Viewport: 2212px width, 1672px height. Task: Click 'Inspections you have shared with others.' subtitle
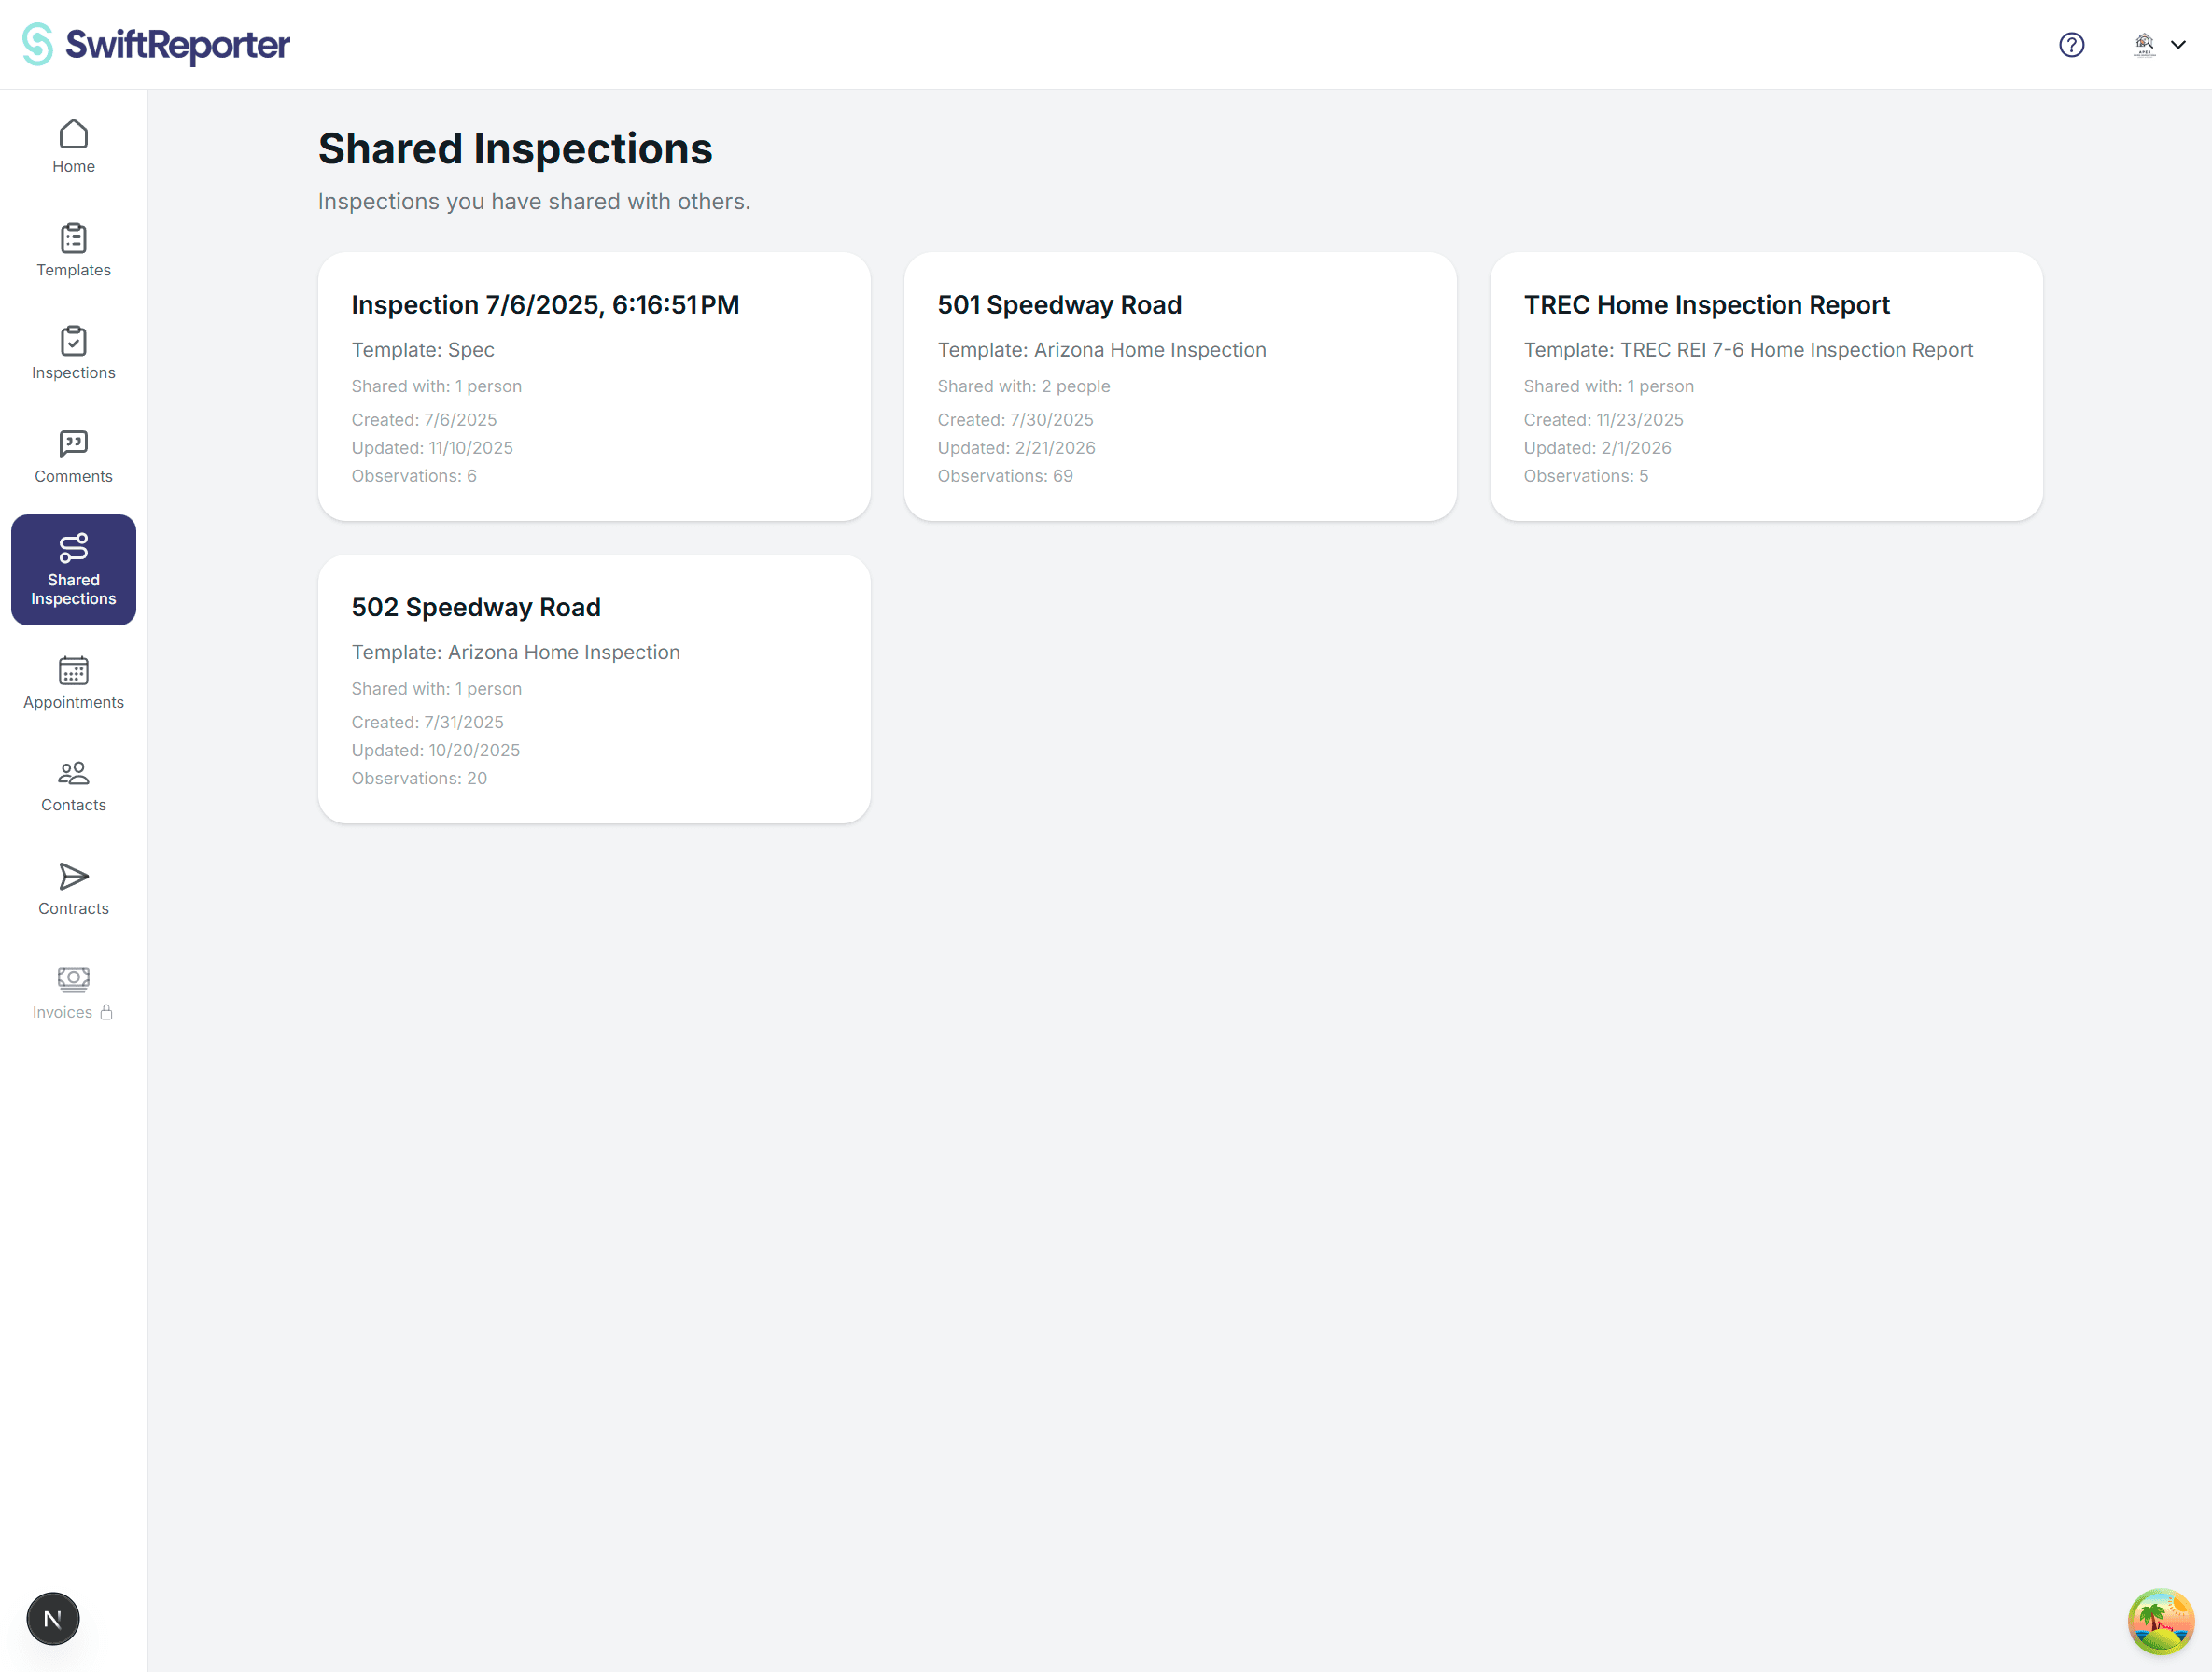(x=534, y=201)
